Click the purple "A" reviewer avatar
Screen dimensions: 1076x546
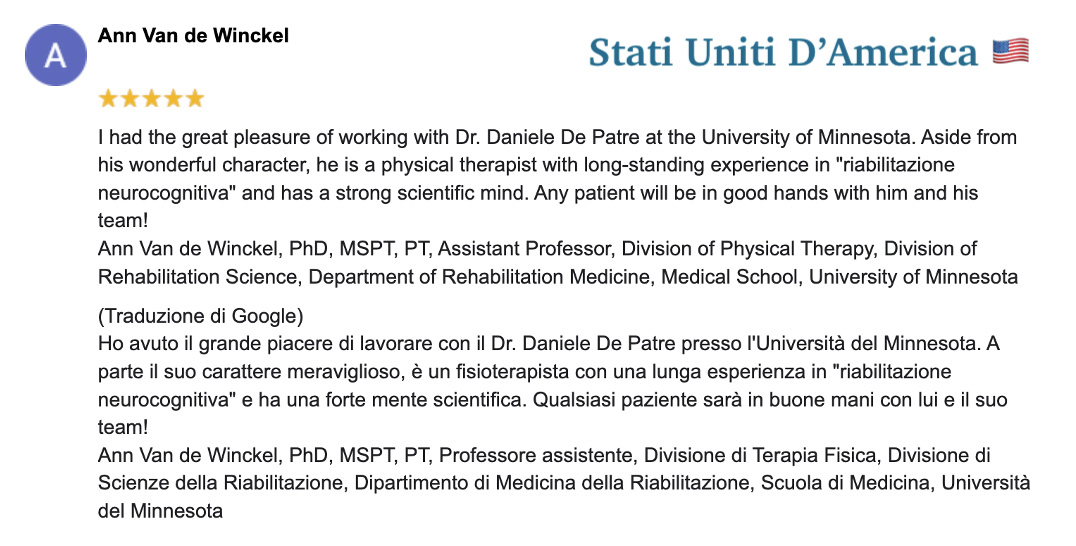[56, 55]
